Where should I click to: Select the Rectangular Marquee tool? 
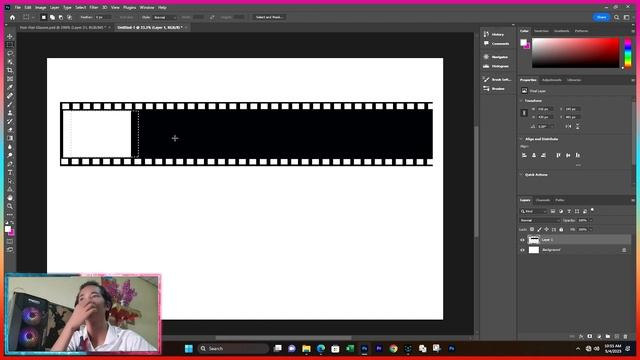pyautogui.click(x=10, y=44)
